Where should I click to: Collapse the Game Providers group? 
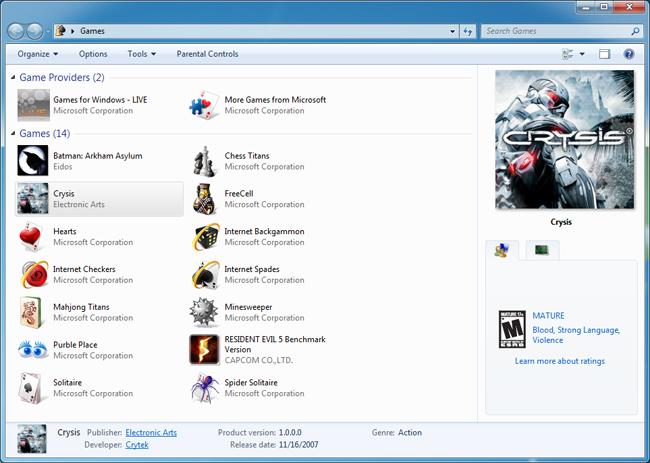[x=13, y=78]
